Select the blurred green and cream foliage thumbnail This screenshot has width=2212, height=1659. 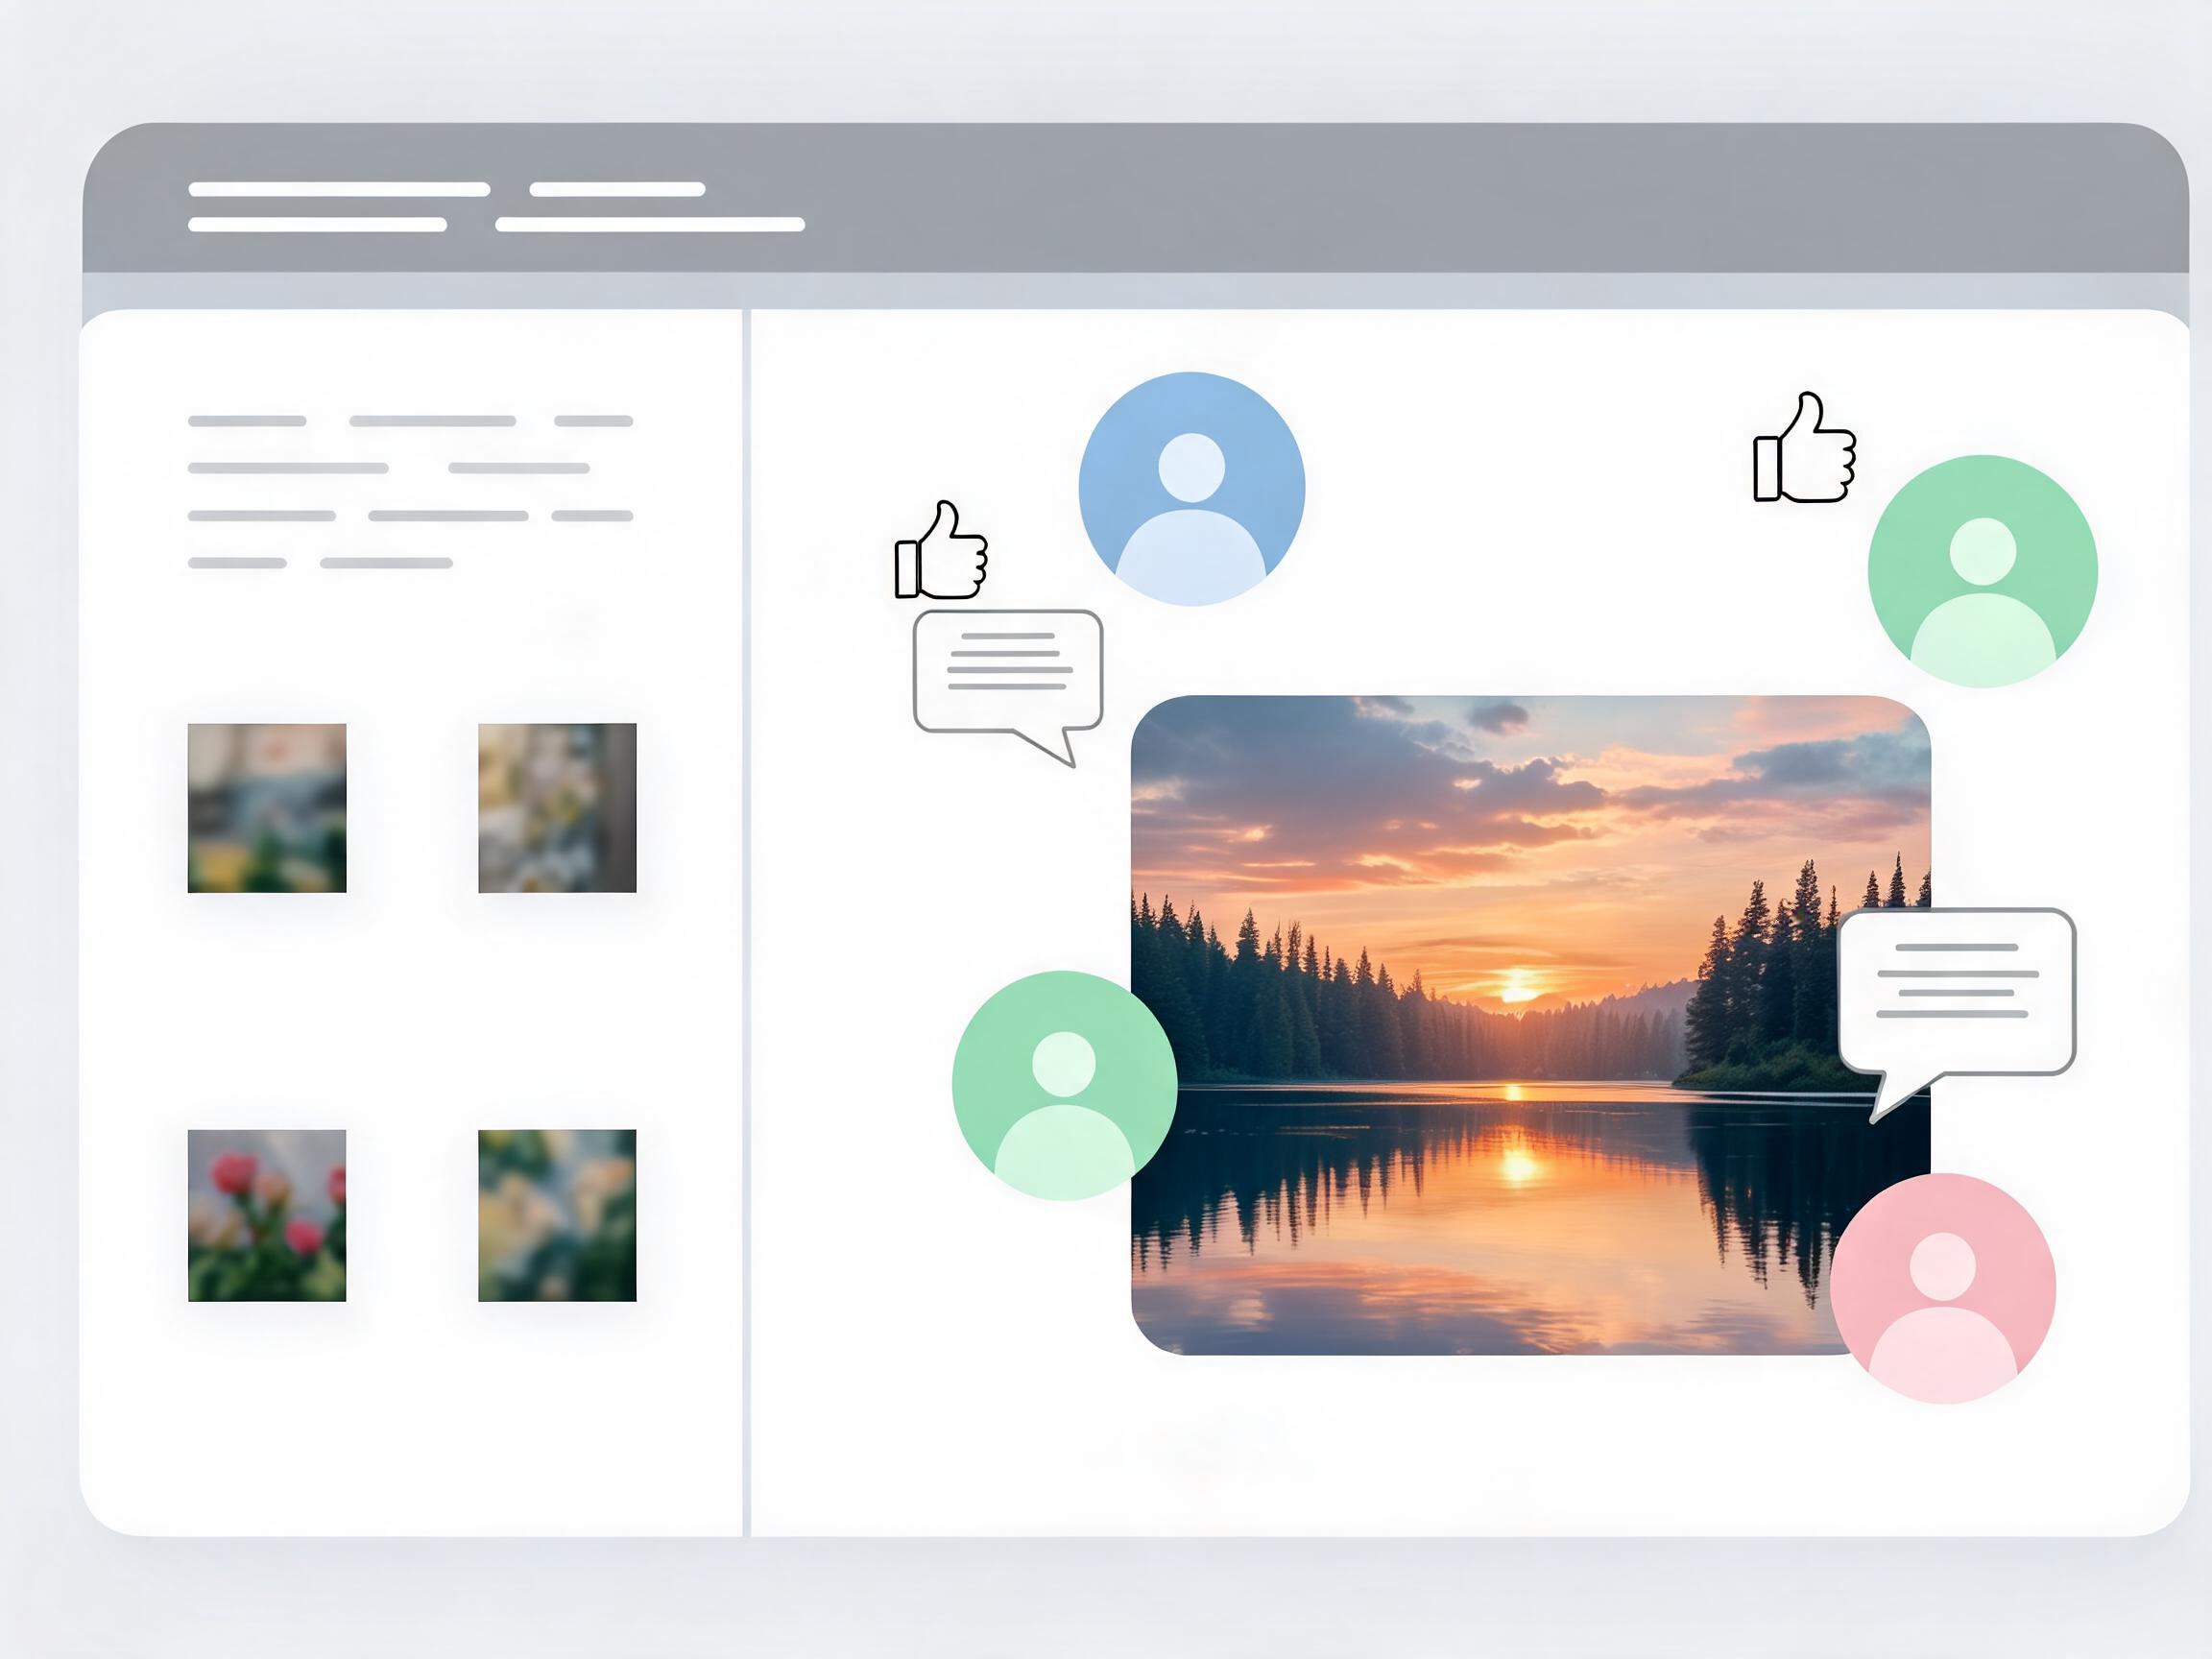click(557, 1215)
